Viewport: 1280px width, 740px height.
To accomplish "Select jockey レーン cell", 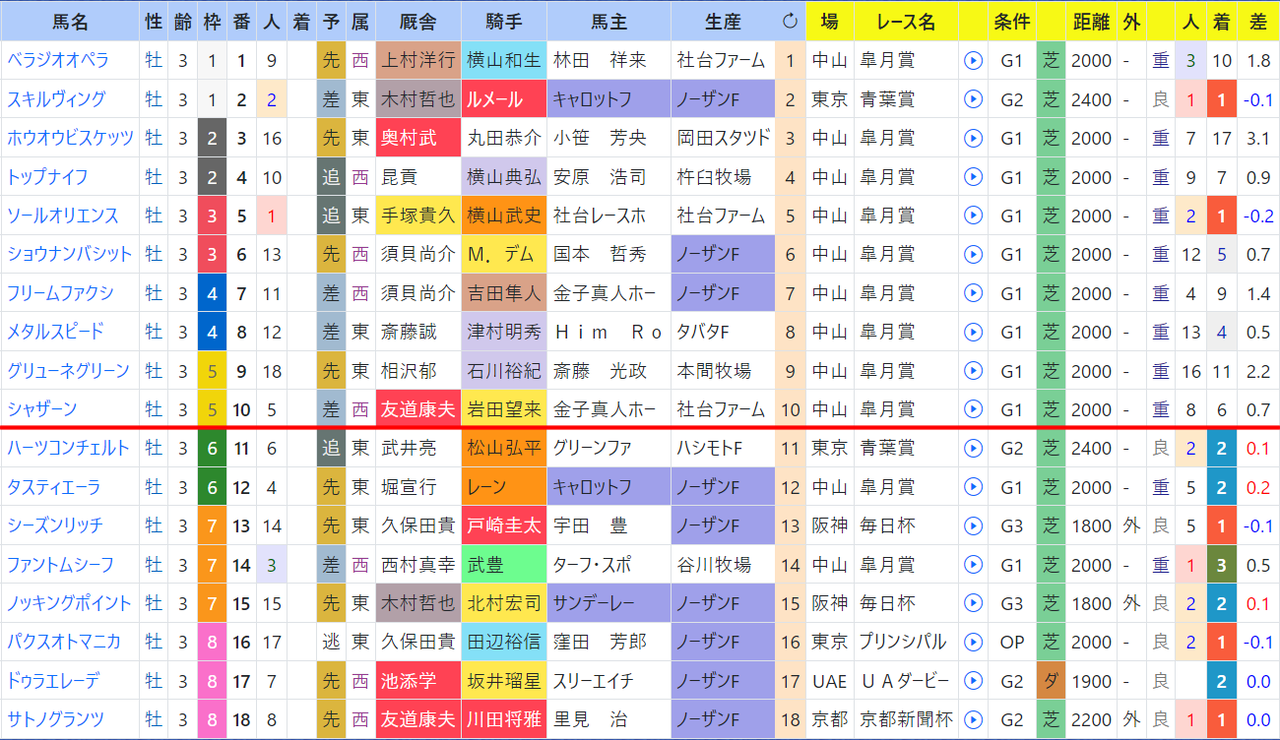I will click(504, 487).
